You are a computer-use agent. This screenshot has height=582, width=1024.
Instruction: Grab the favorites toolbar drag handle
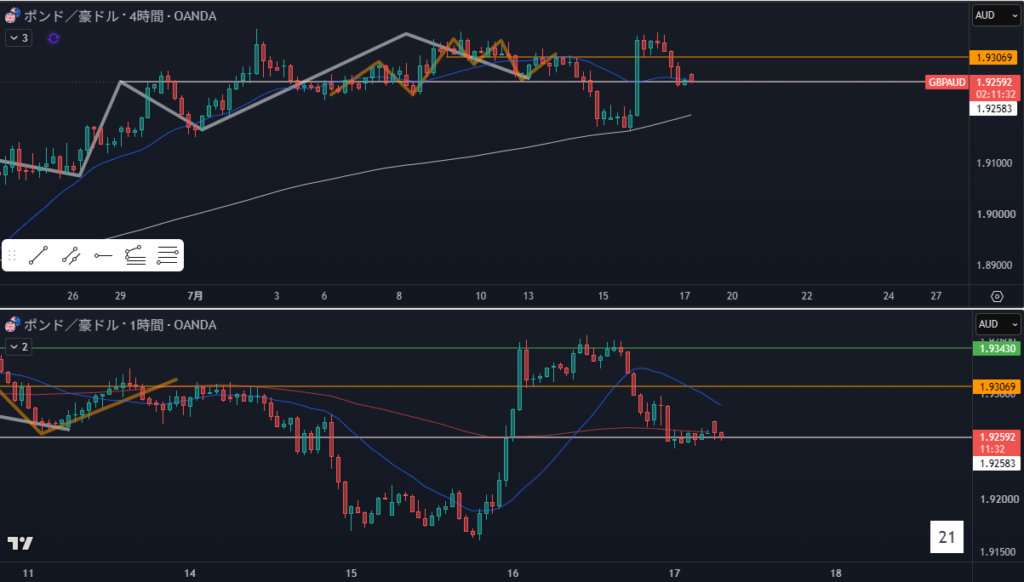point(12,255)
